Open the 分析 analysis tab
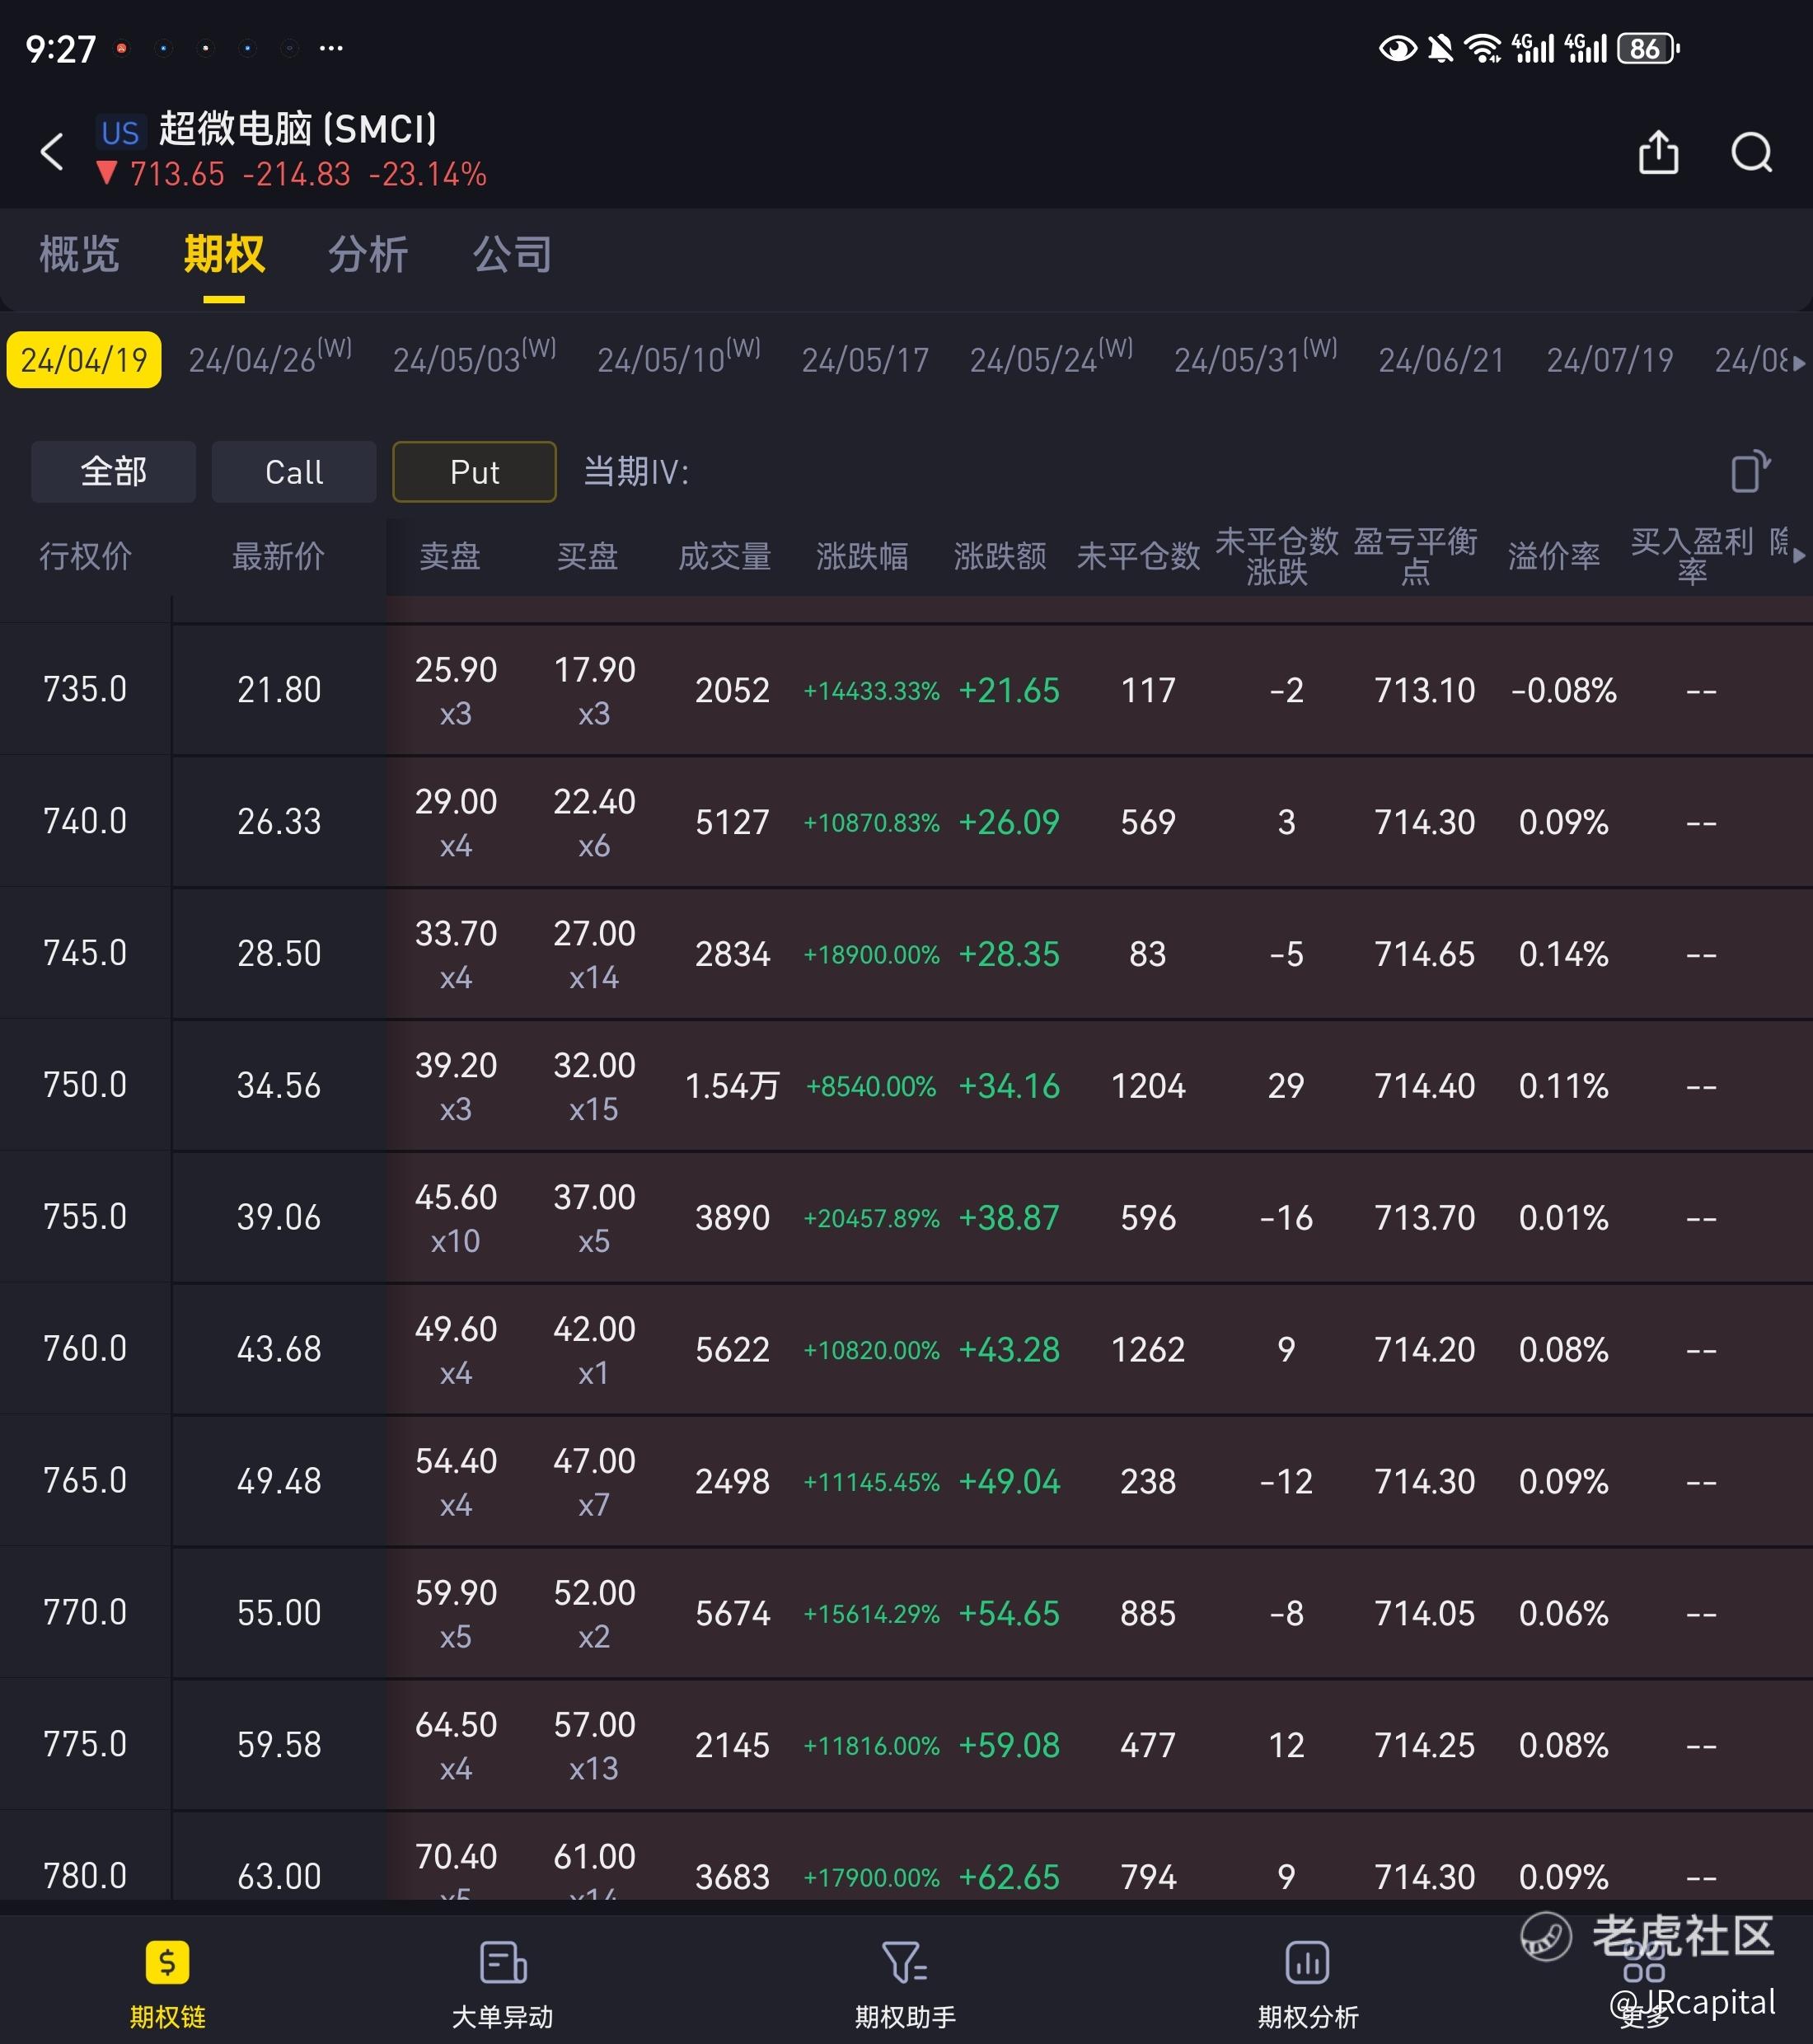This screenshot has width=1813, height=2044. 368,254
